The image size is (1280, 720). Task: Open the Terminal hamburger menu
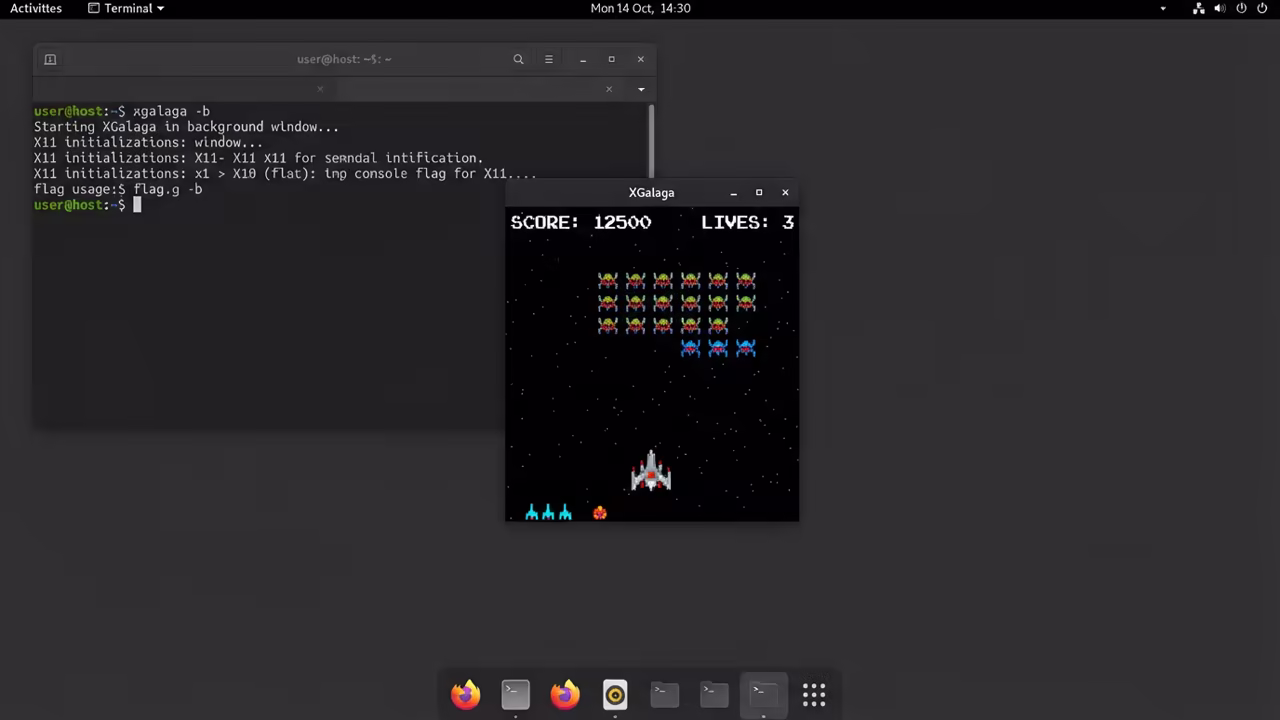(x=548, y=59)
